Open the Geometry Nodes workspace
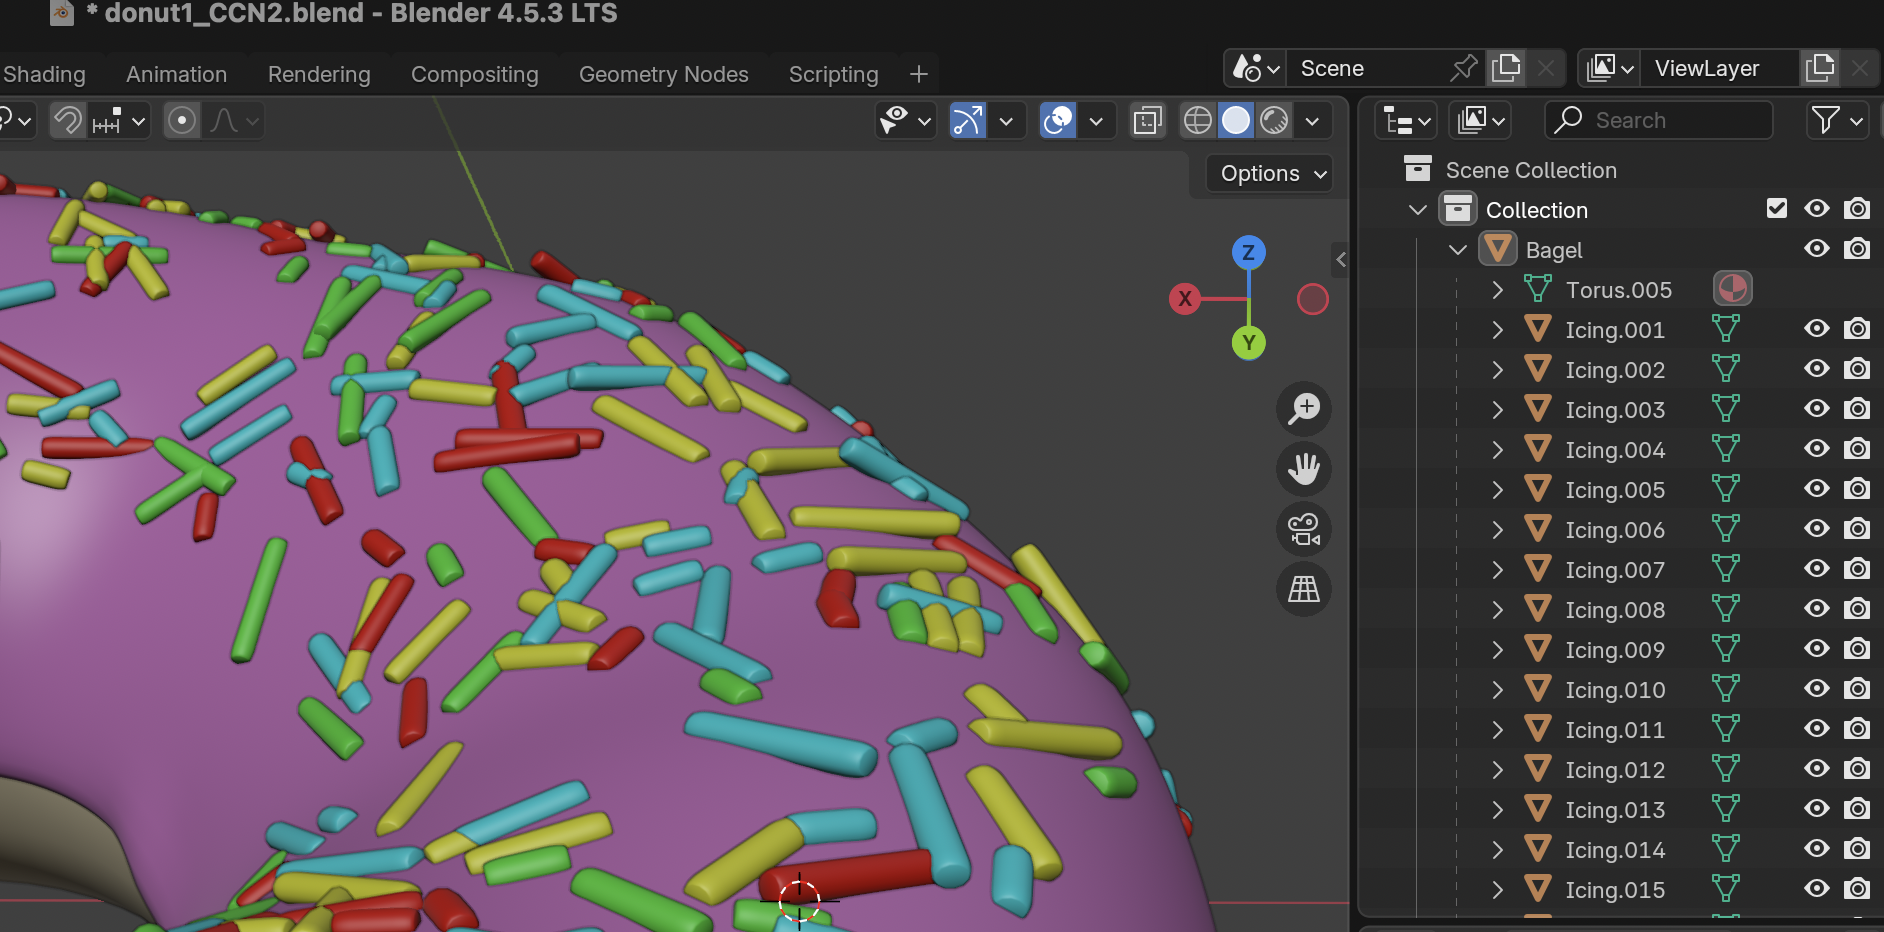 pos(663,74)
